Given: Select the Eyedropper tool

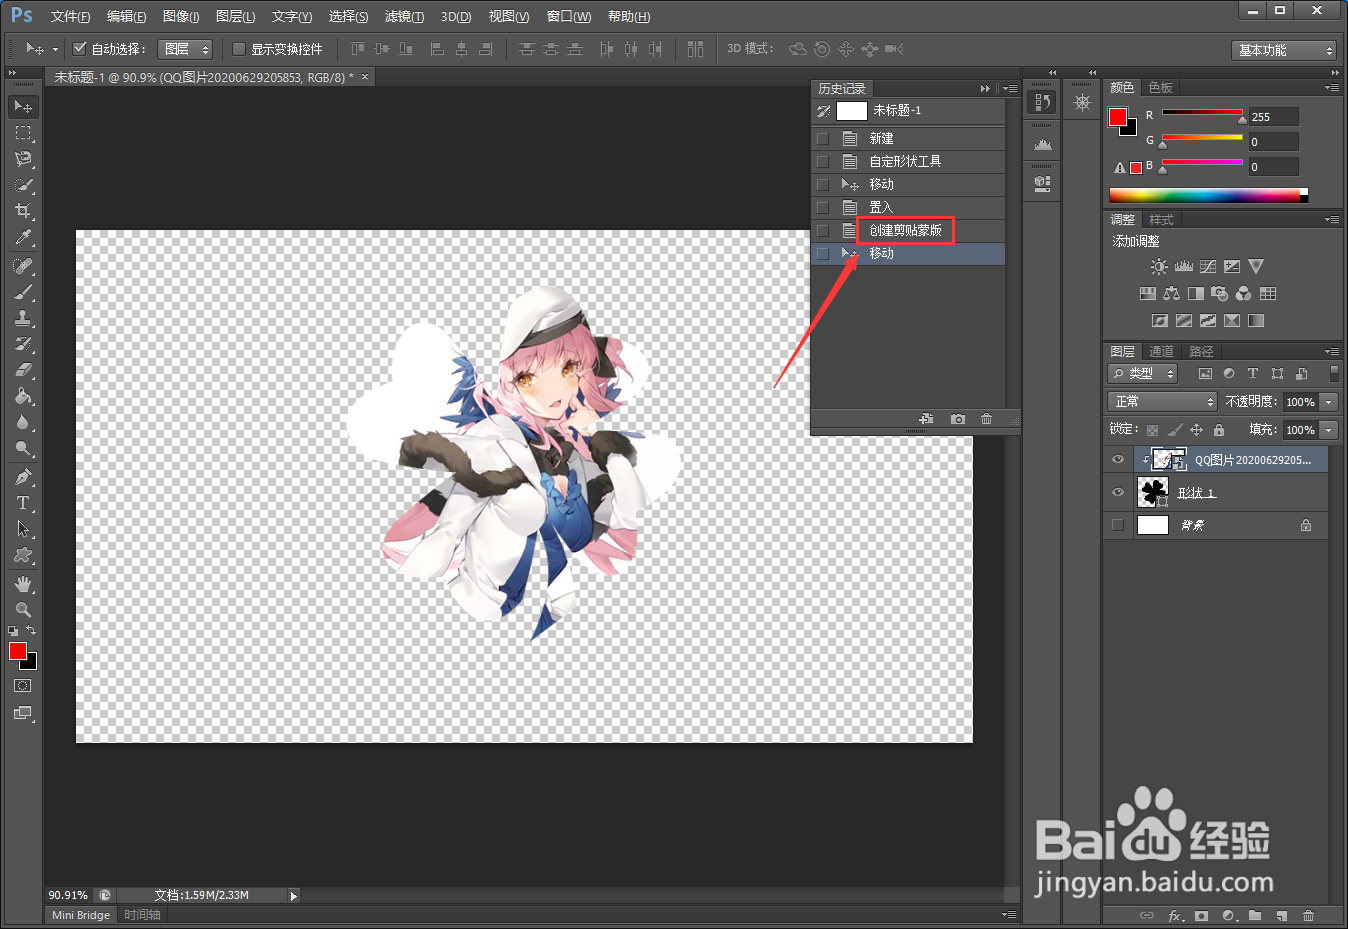Looking at the screenshot, I should tap(22, 237).
